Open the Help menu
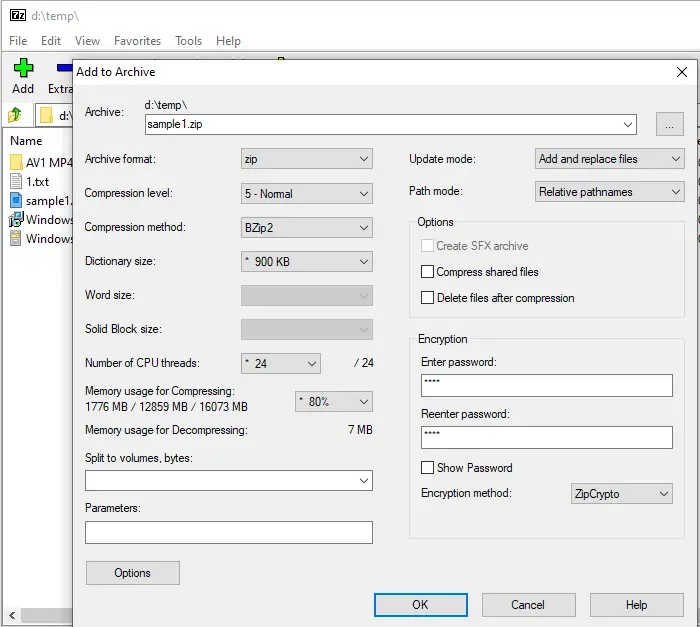Image resolution: width=700 pixels, height=627 pixels. tap(228, 41)
